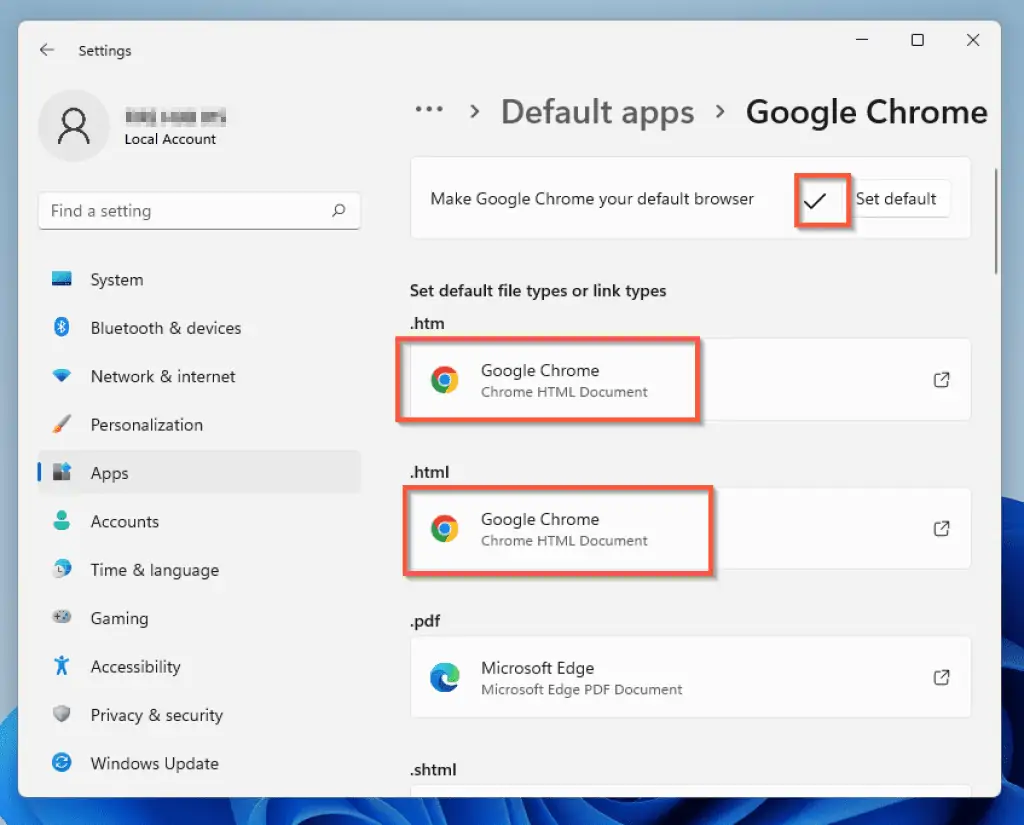Screen dimensions: 1024x825
Task: Click the Privacy shield icon
Action: tap(62, 714)
